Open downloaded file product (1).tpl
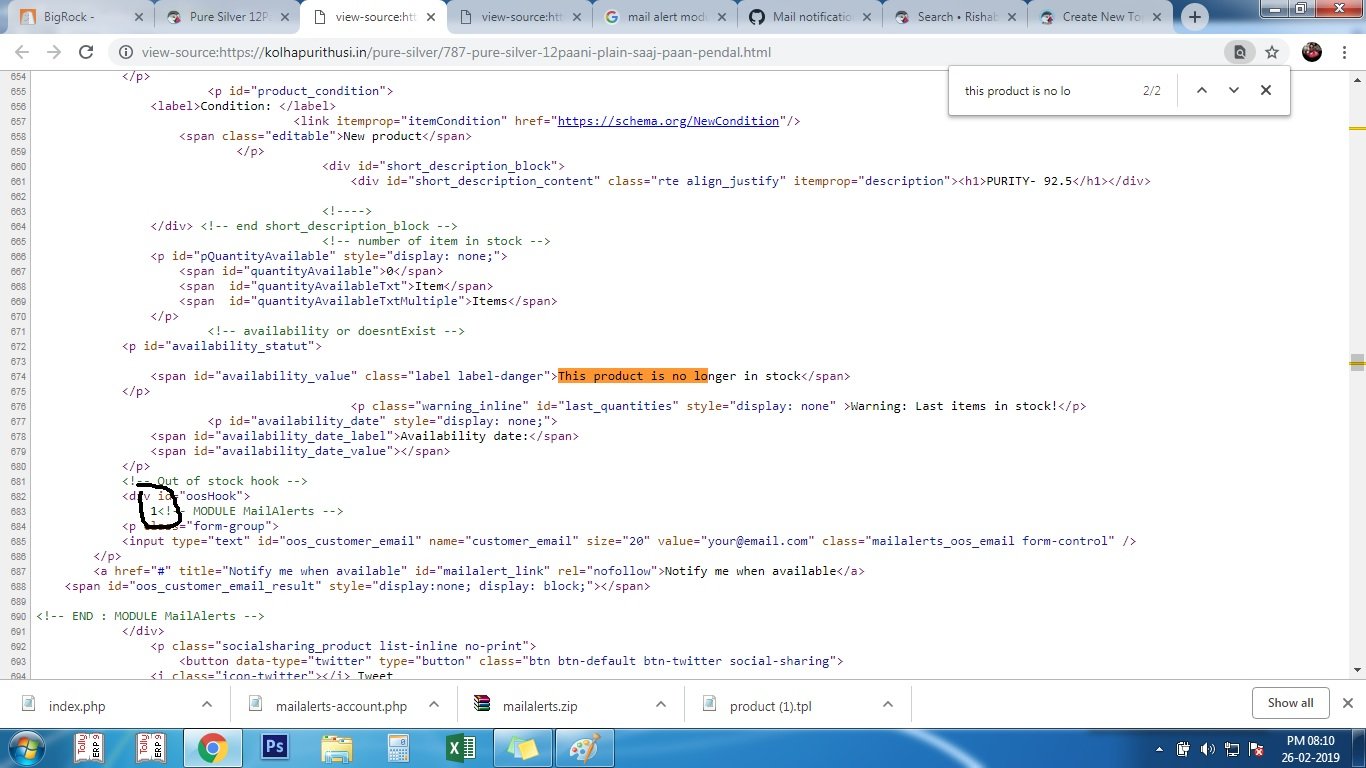This screenshot has height=768, width=1366. click(770, 706)
